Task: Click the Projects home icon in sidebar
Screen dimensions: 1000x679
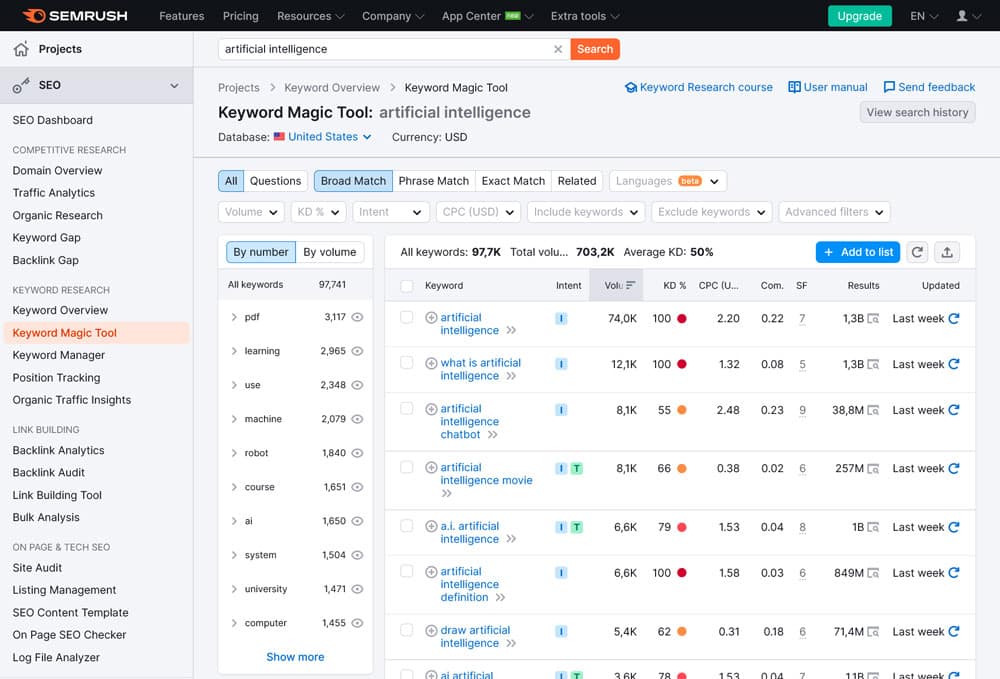Action: click(x=21, y=49)
